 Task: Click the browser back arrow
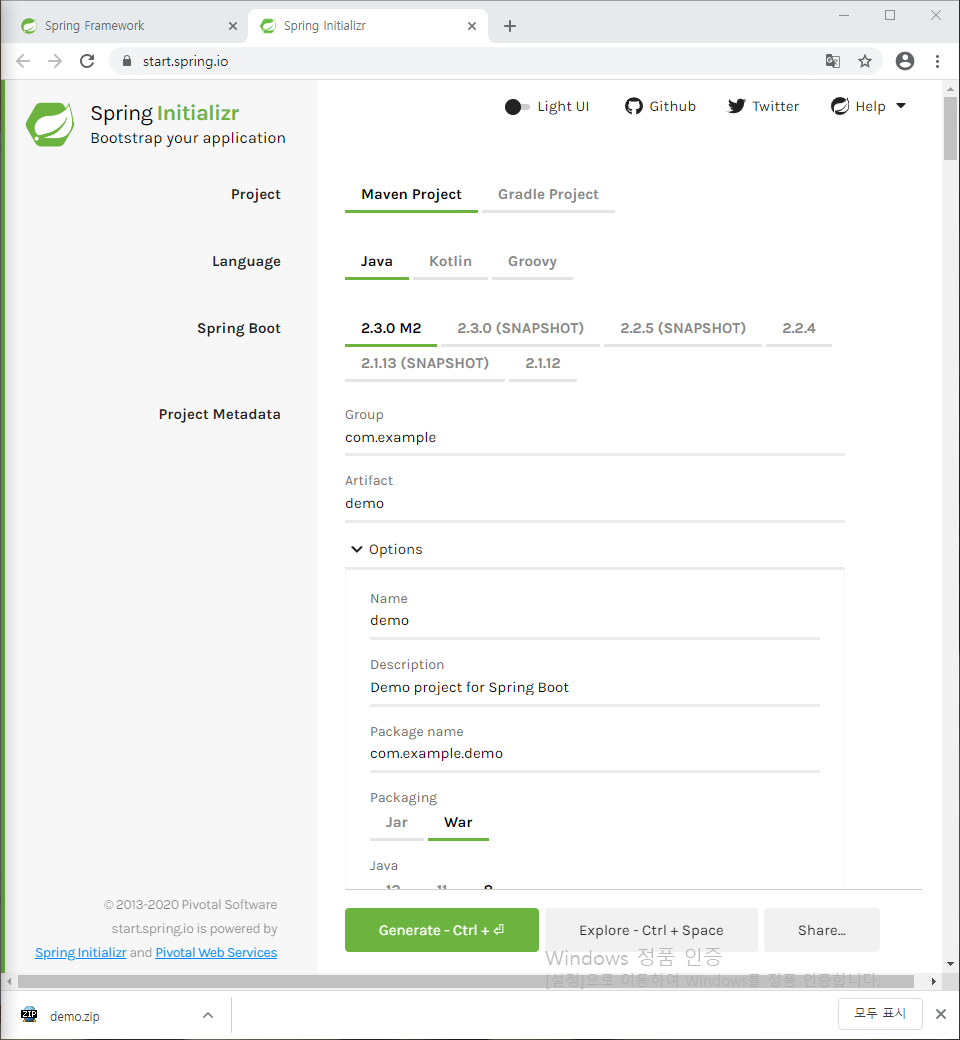pyautogui.click(x=23, y=61)
